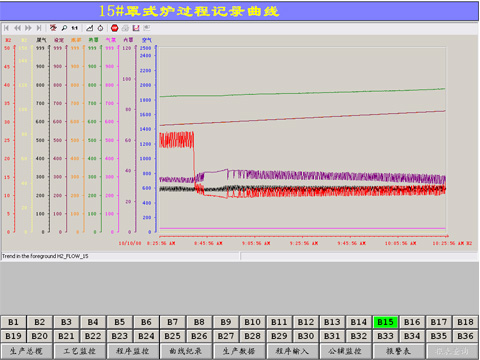Jump to first data record in trend
Screen dimensions: 480x360
(x=6, y=28)
